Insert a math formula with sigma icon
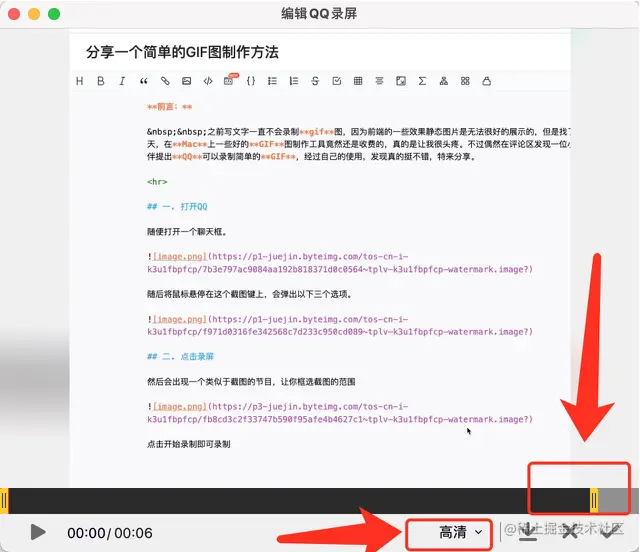Viewport: 640px width, 552px height. pyautogui.click(x=422, y=81)
